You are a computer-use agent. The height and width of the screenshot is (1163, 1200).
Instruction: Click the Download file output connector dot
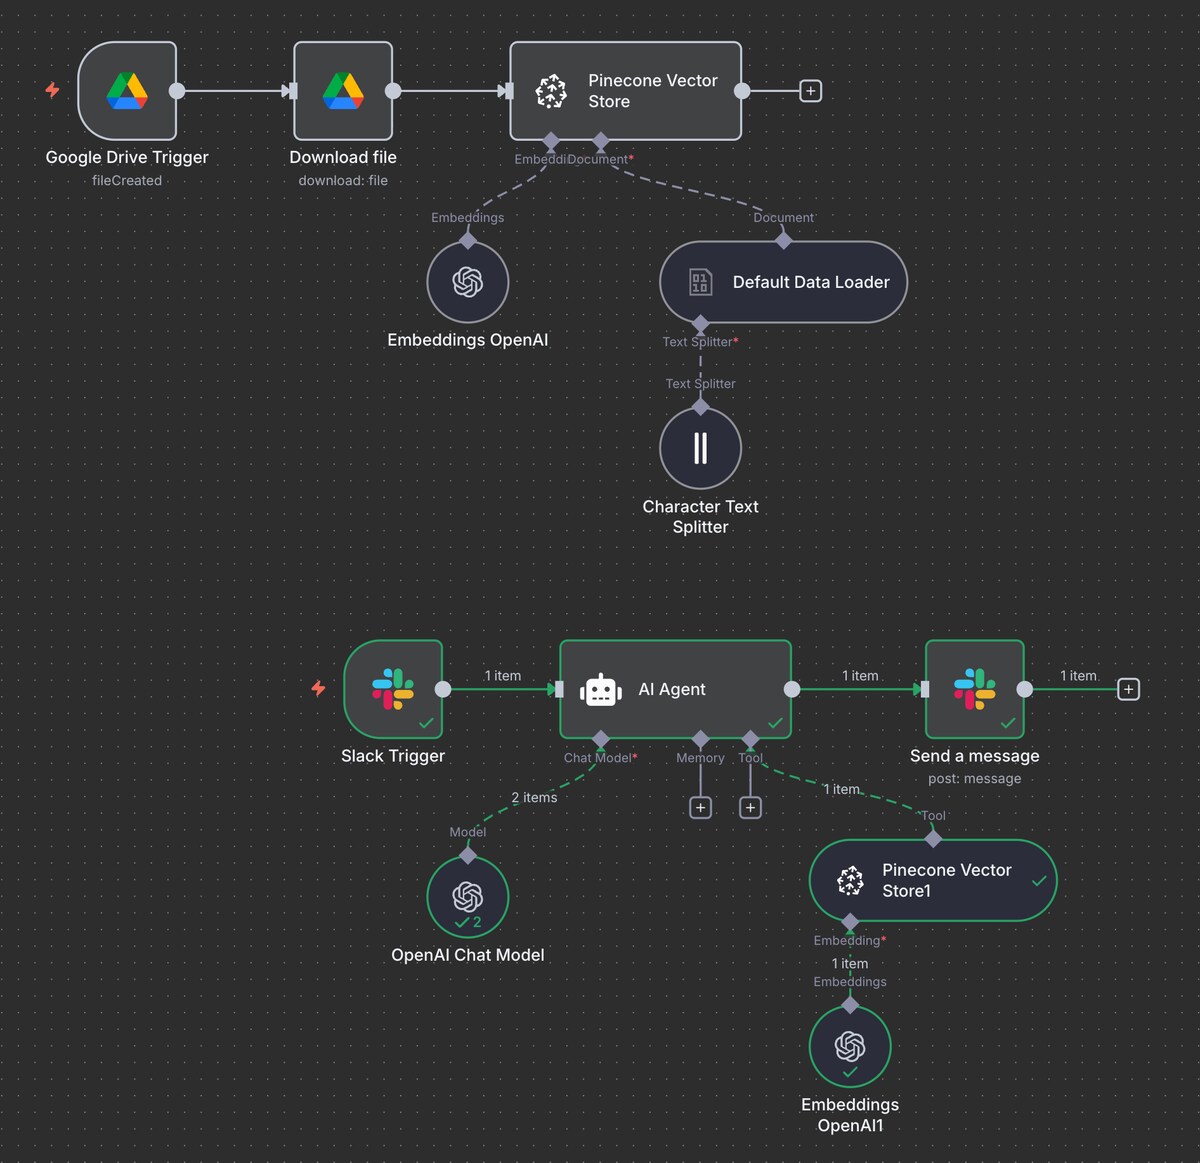pos(393,91)
